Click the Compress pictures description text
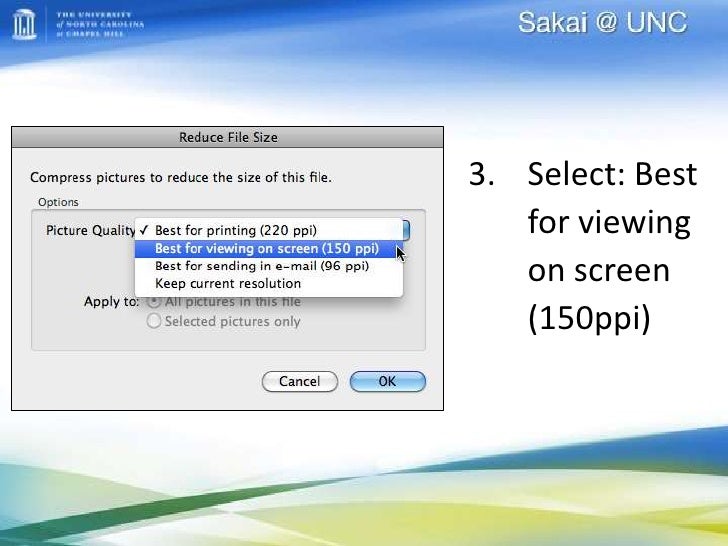This screenshot has width=728, height=546. (x=181, y=177)
